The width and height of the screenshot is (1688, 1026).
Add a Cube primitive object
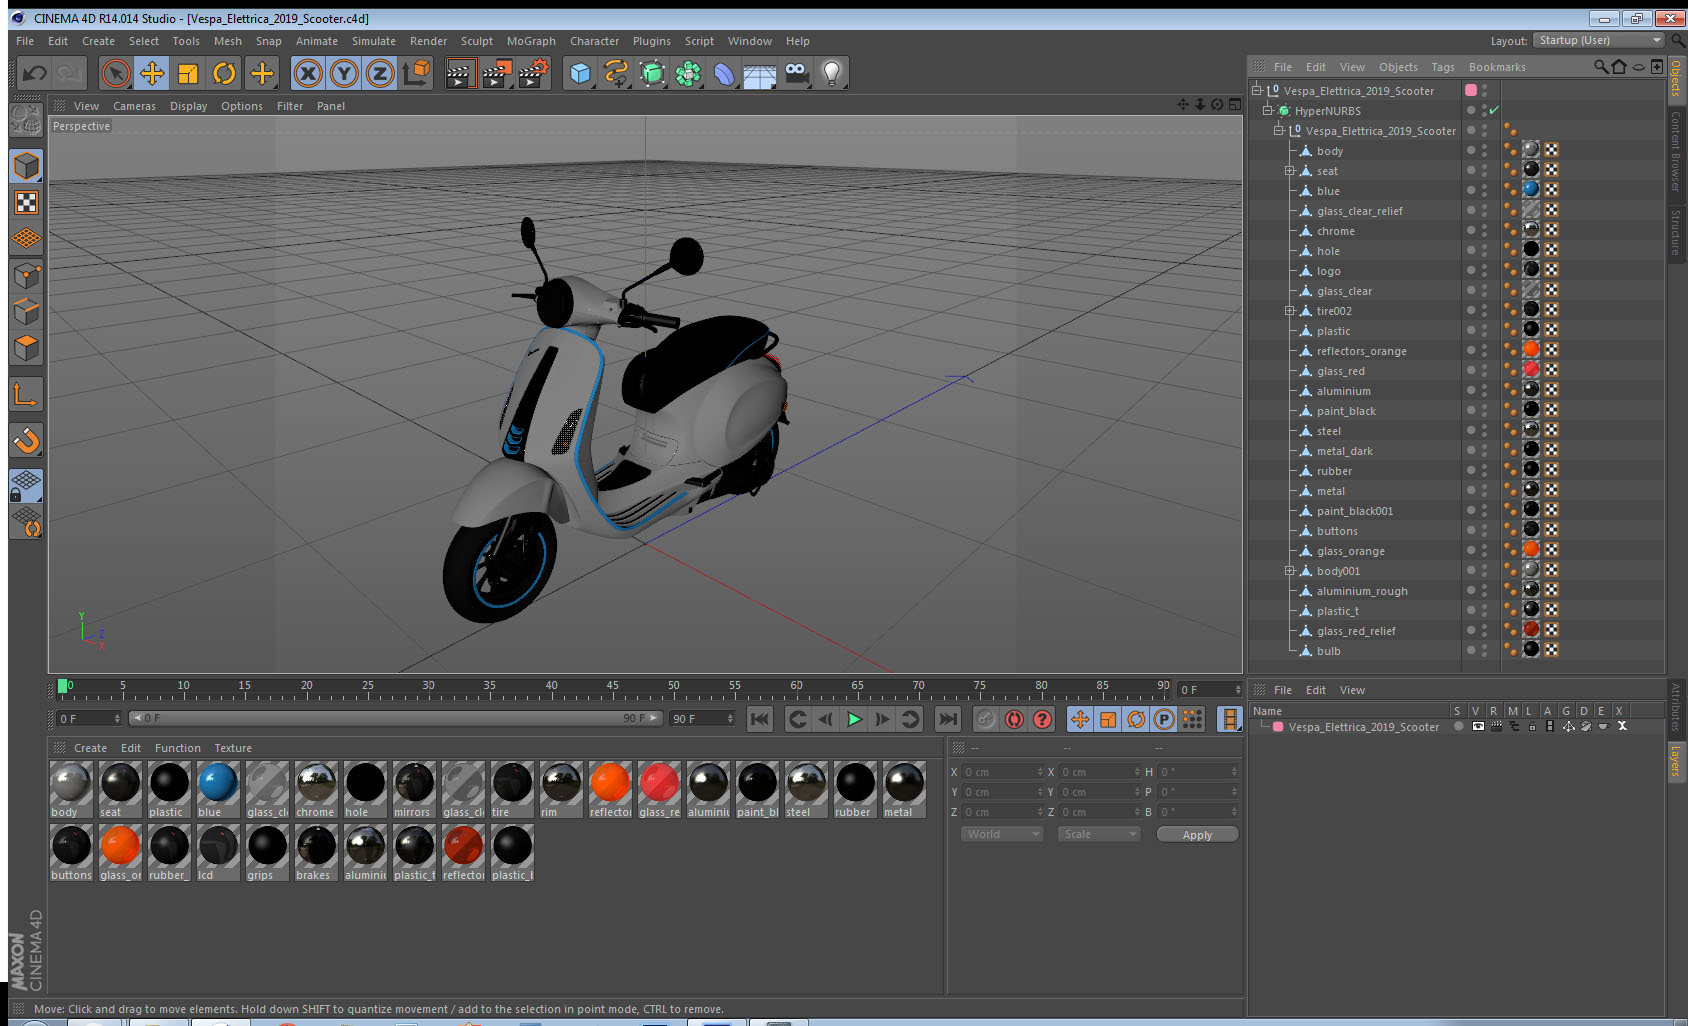click(x=580, y=73)
